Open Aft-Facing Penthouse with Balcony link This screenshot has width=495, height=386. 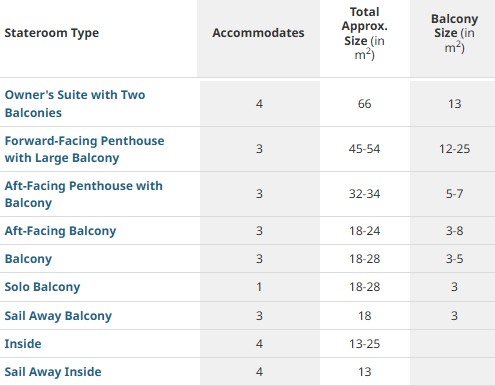click(84, 194)
